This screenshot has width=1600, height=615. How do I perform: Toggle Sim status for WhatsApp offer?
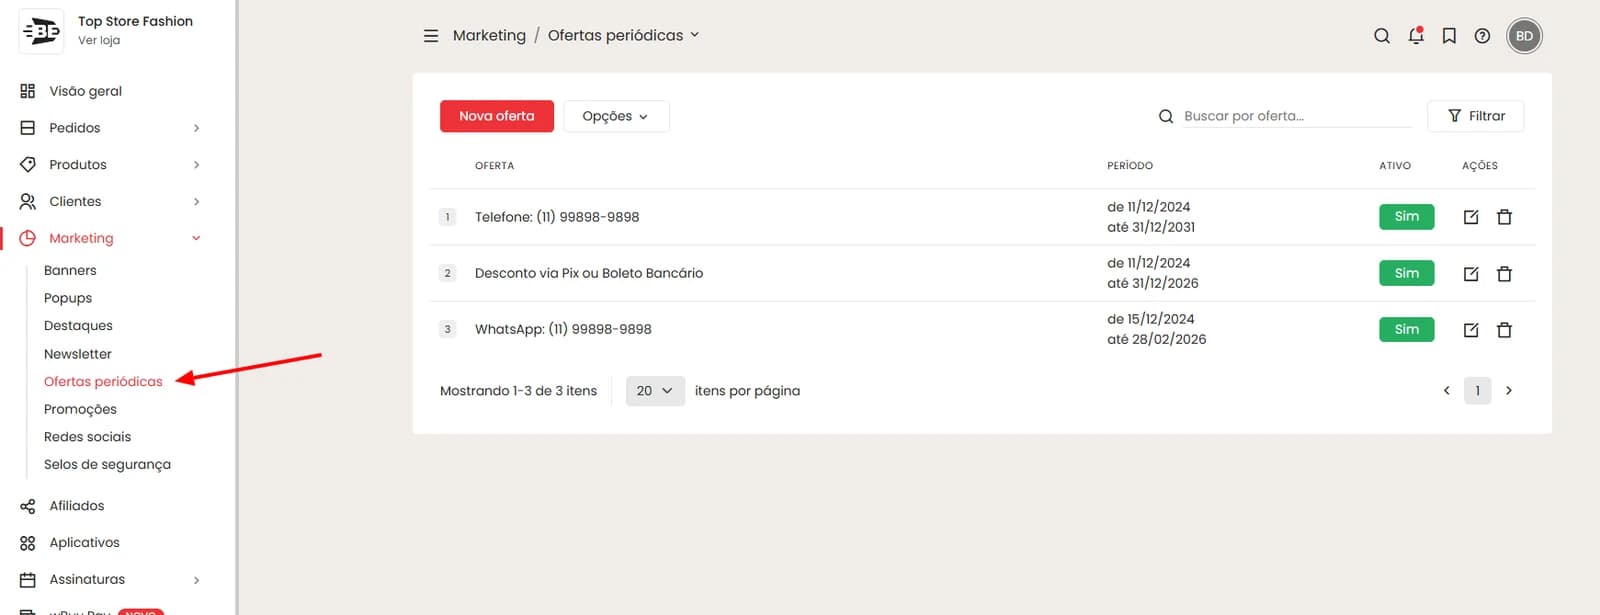point(1407,329)
